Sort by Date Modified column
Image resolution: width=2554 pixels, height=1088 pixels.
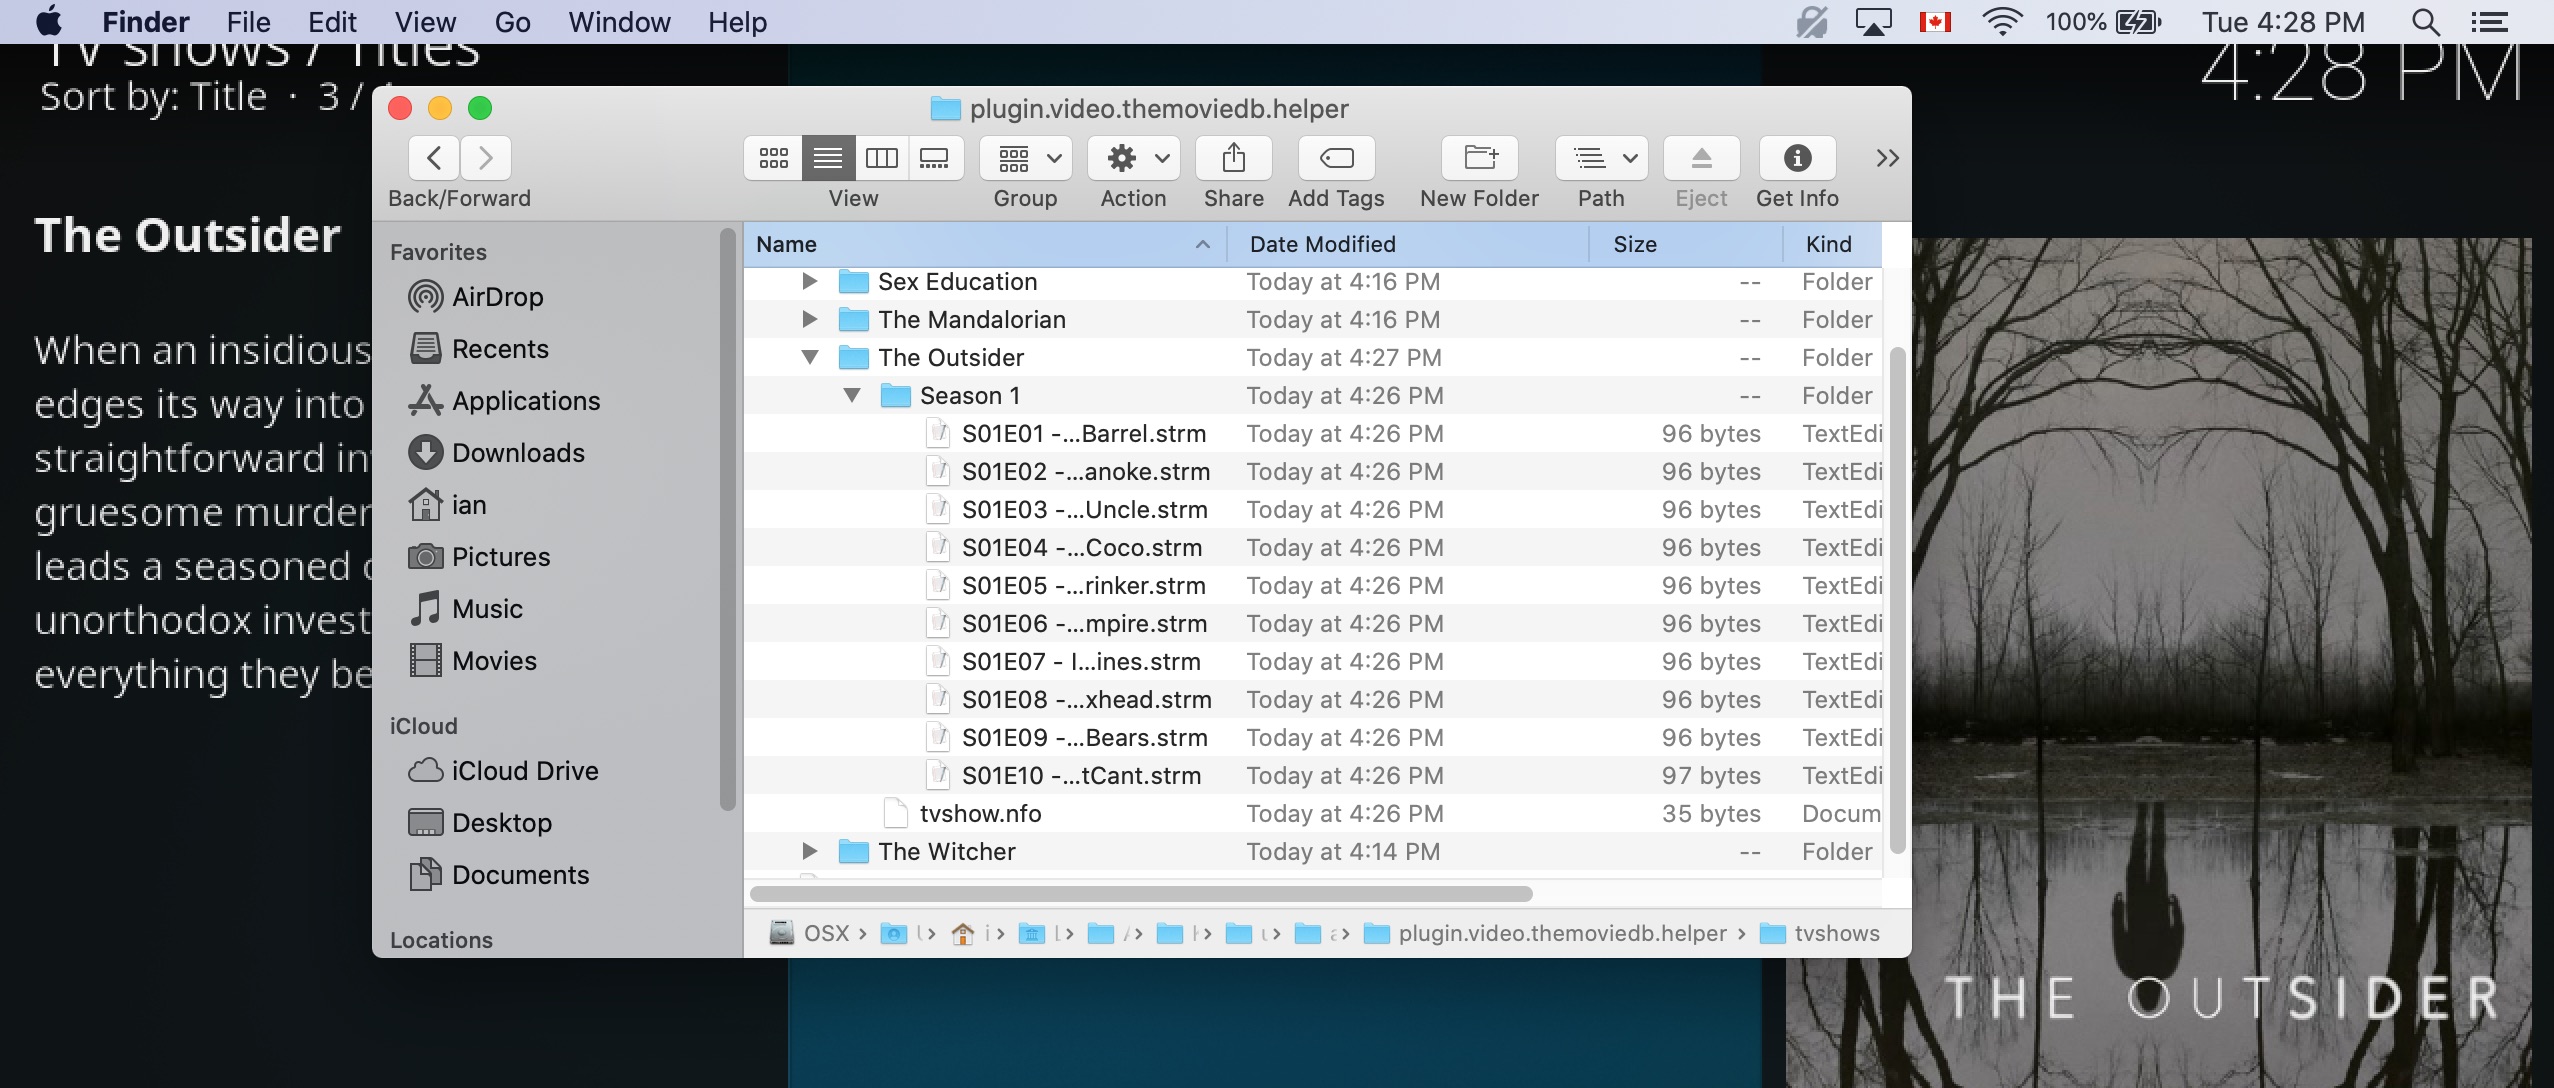tap(1408, 244)
